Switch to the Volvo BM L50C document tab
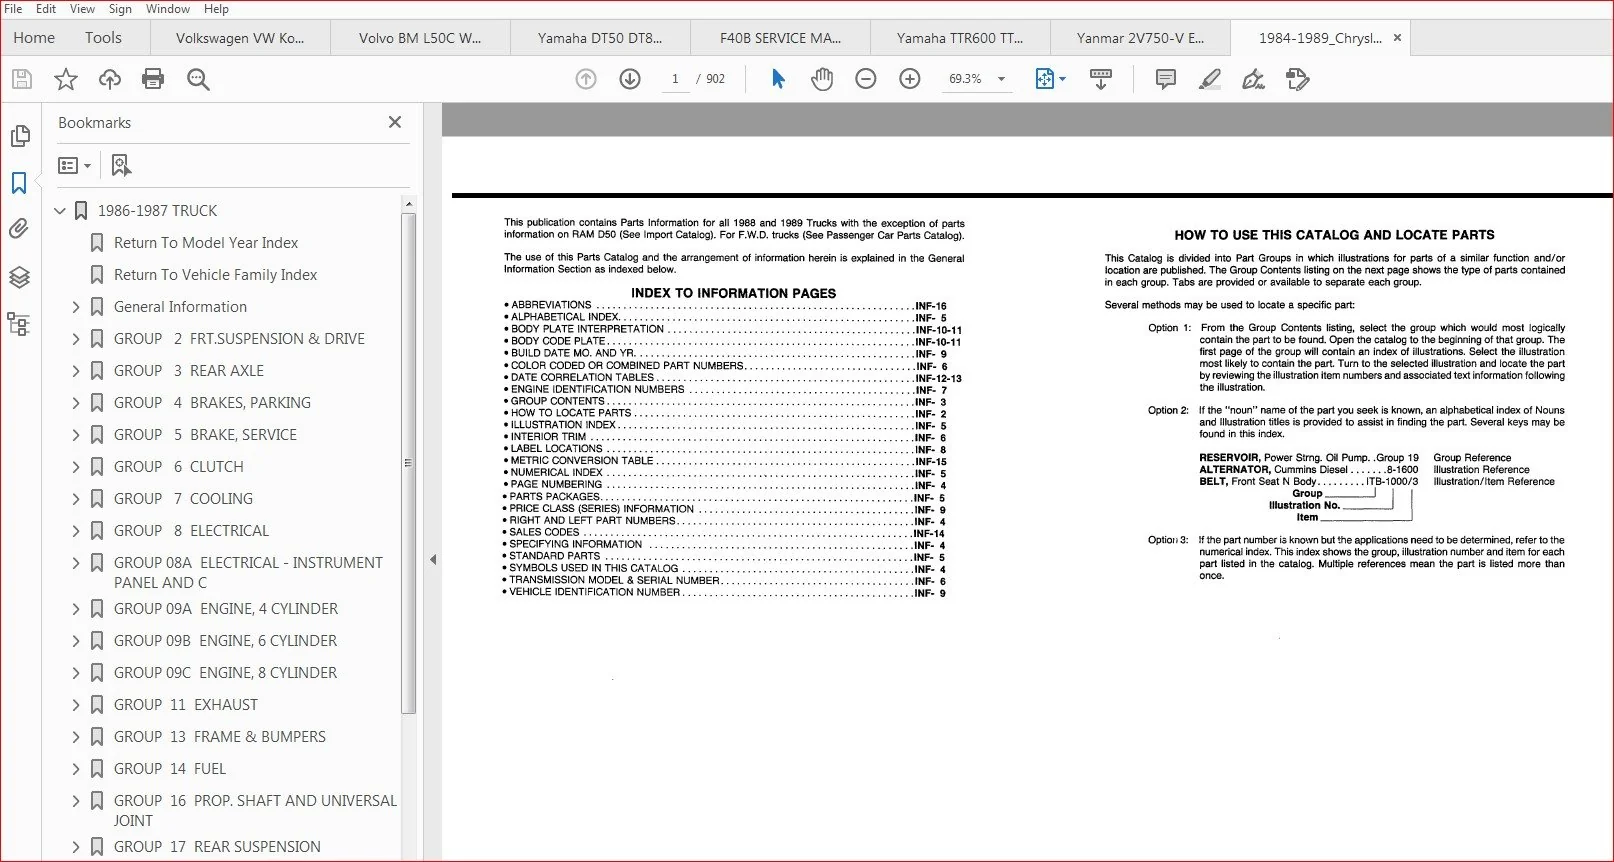 (x=420, y=38)
